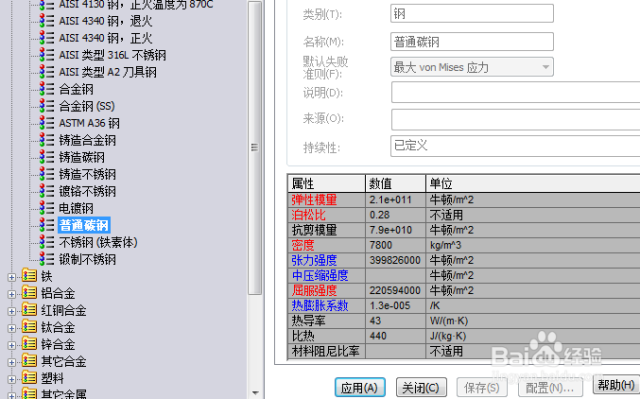Click material icon beside 不锈钢 (铁素体)

pyautogui.click(x=47, y=242)
